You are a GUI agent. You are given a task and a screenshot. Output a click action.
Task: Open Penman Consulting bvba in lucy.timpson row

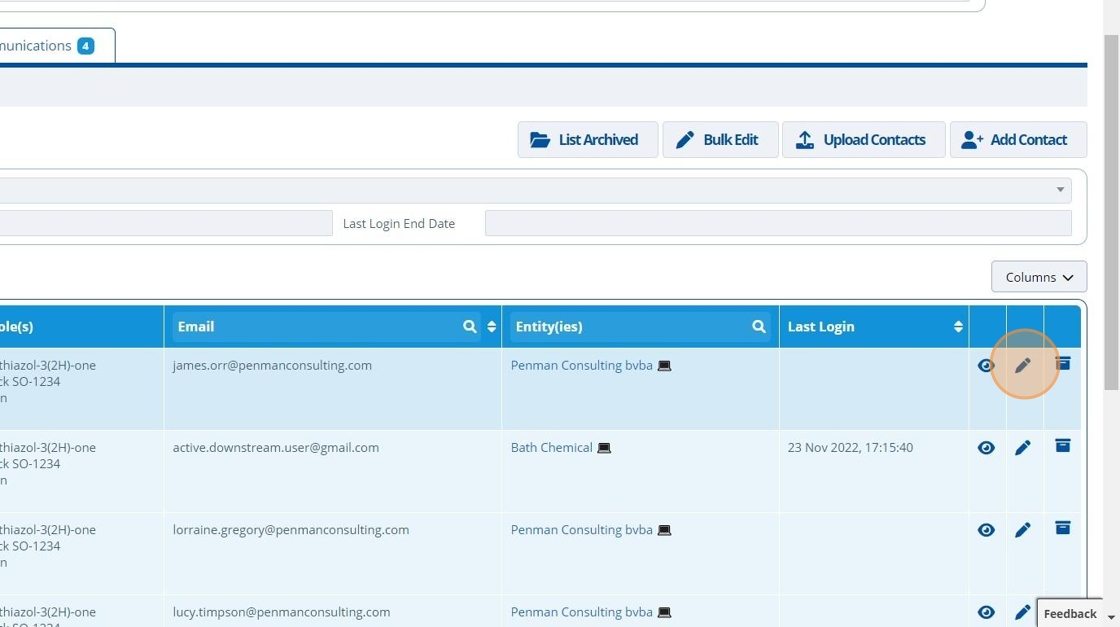(581, 612)
